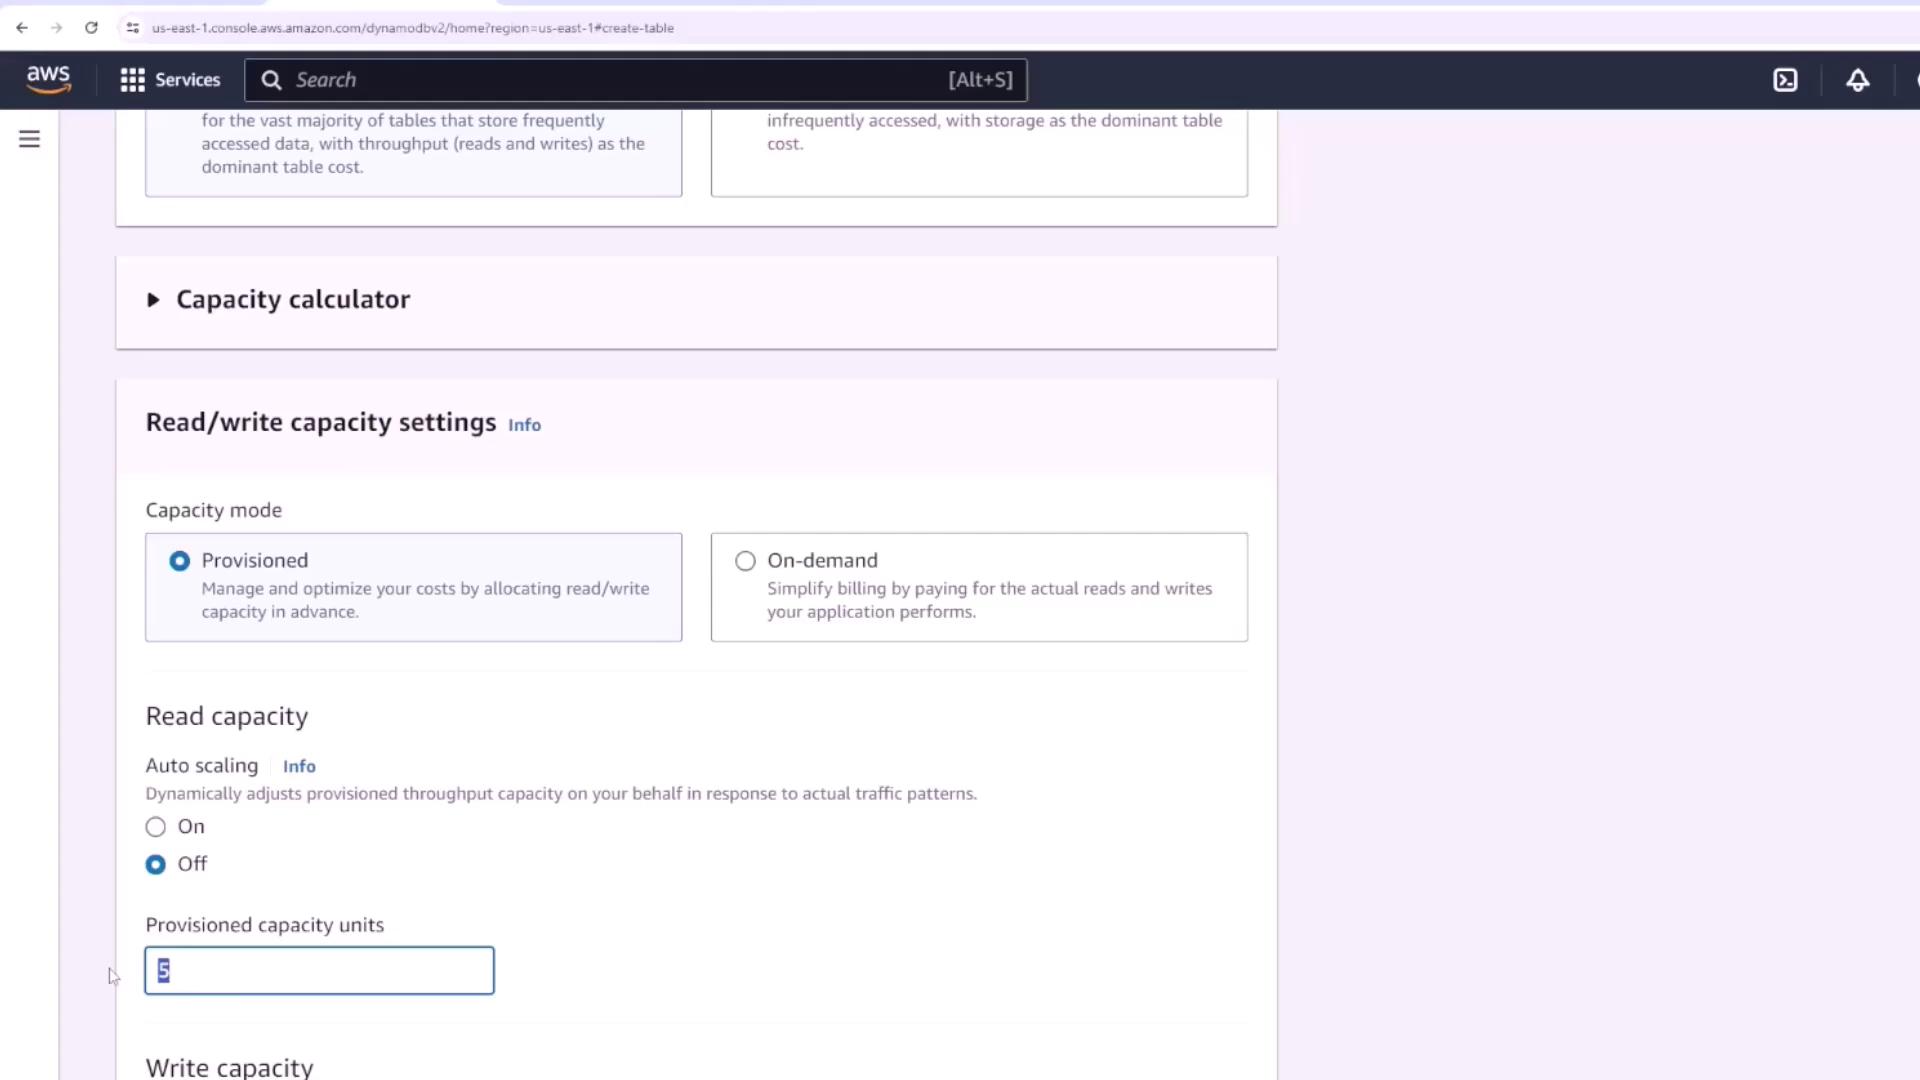The image size is (1920, 1080).
Task: Reload the page with the refresh icon
Action: 91,28
